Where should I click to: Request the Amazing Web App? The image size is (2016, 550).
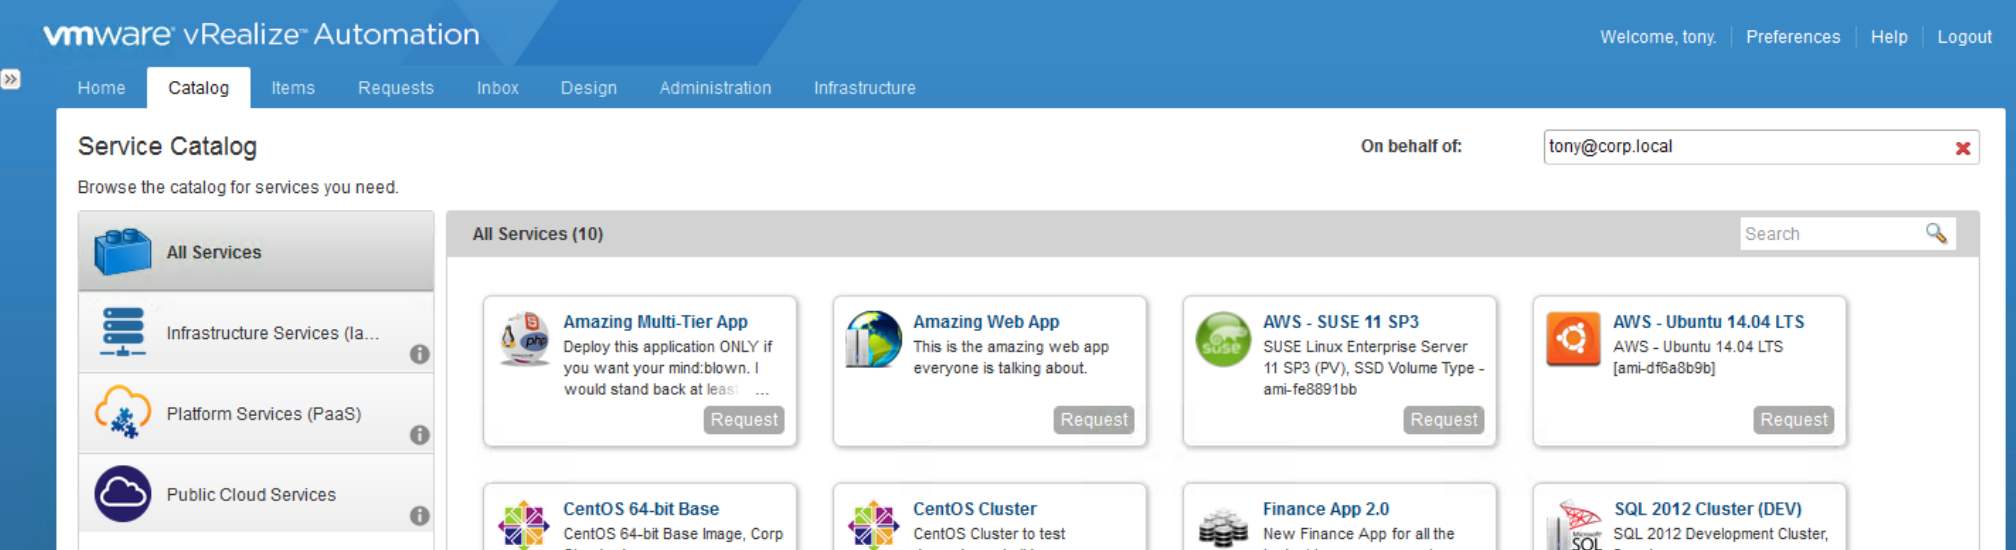click(1094, 420)
